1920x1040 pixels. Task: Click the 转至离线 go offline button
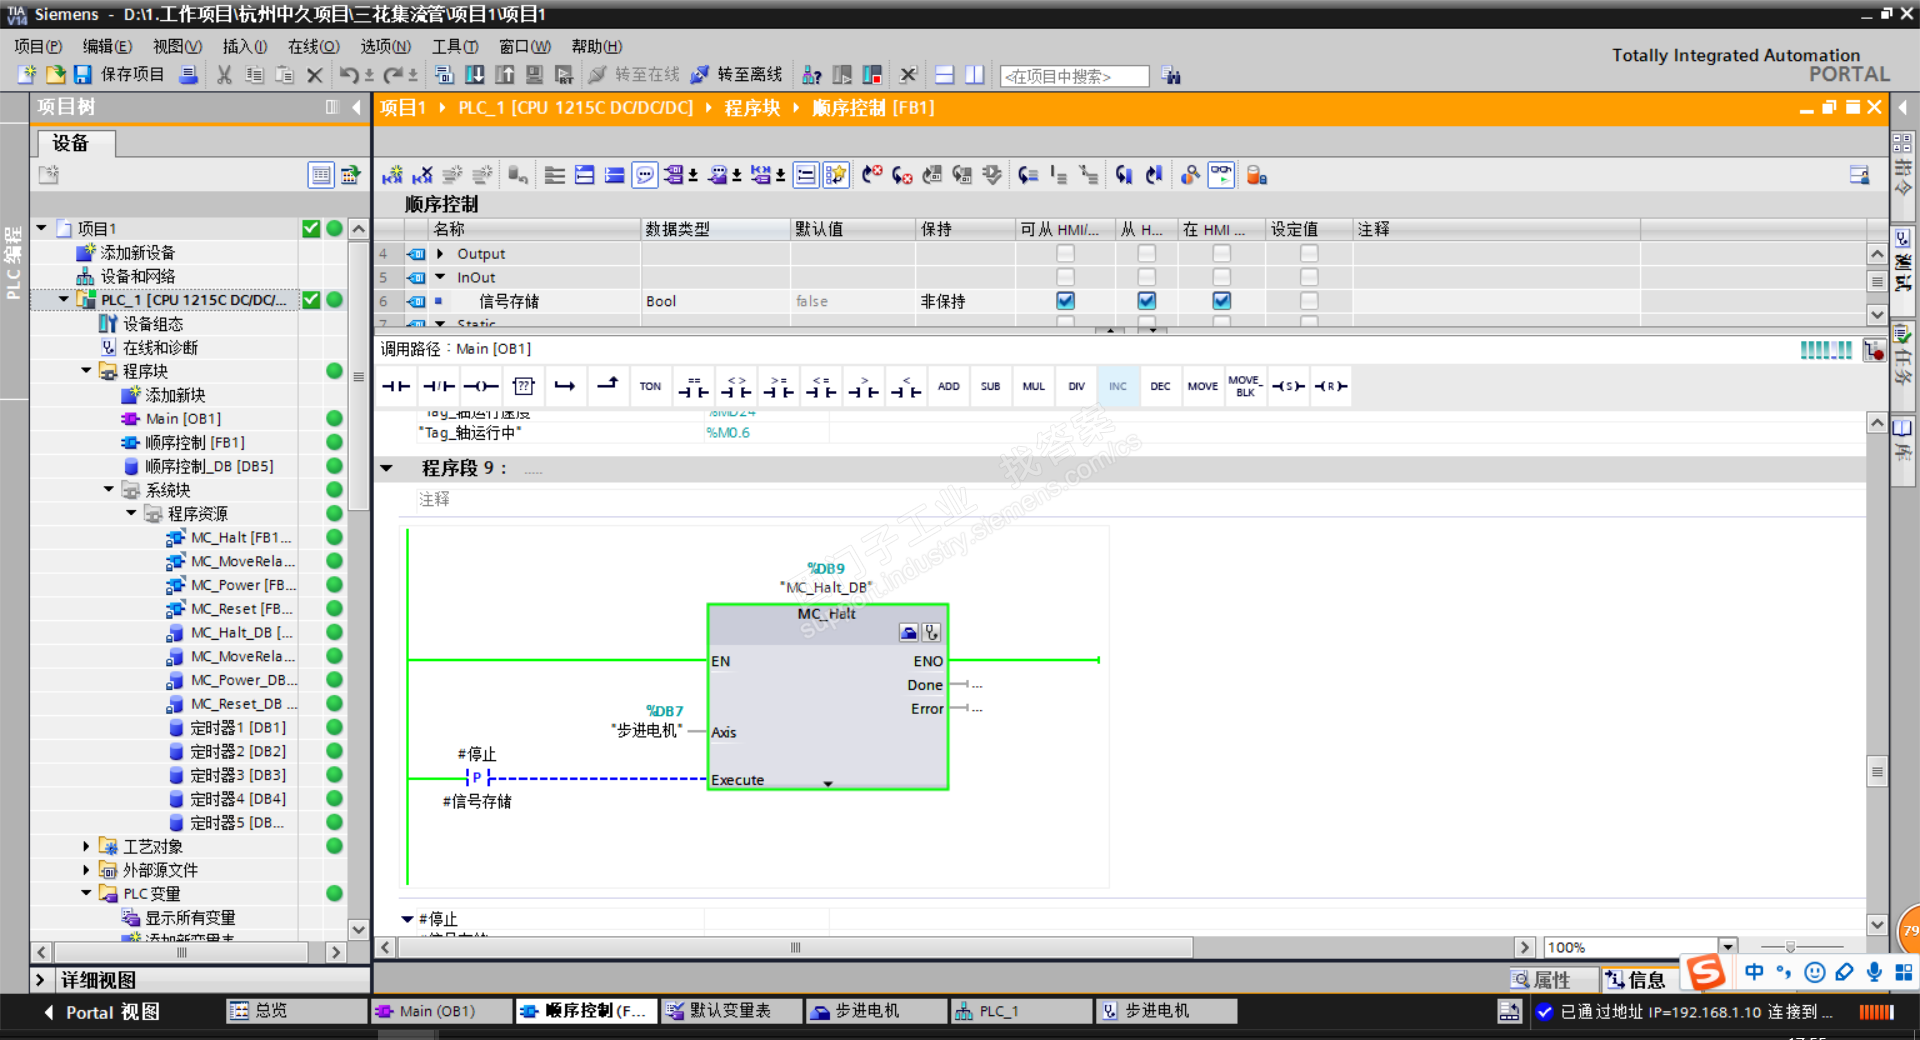pos(740,75)
